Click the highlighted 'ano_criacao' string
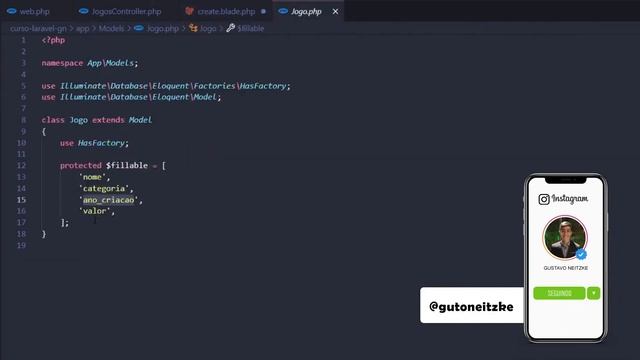The width and height of the screenshot is (640, 360). (x=109, y=200)
